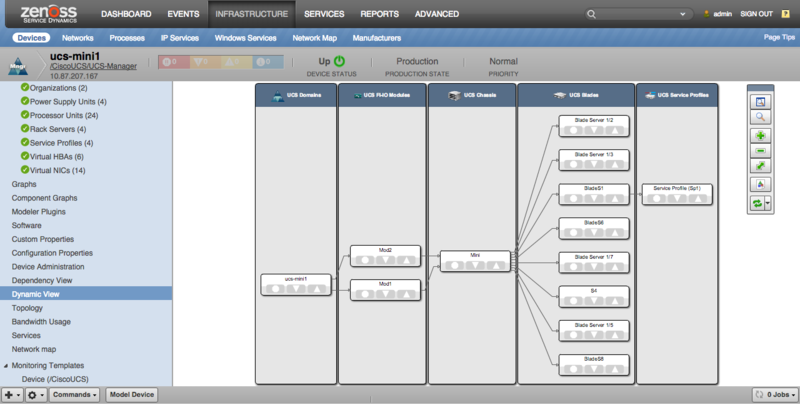Click the UCS Manager device icon beside ucs-mini1

pyautogui.click(x=18, y=67)
